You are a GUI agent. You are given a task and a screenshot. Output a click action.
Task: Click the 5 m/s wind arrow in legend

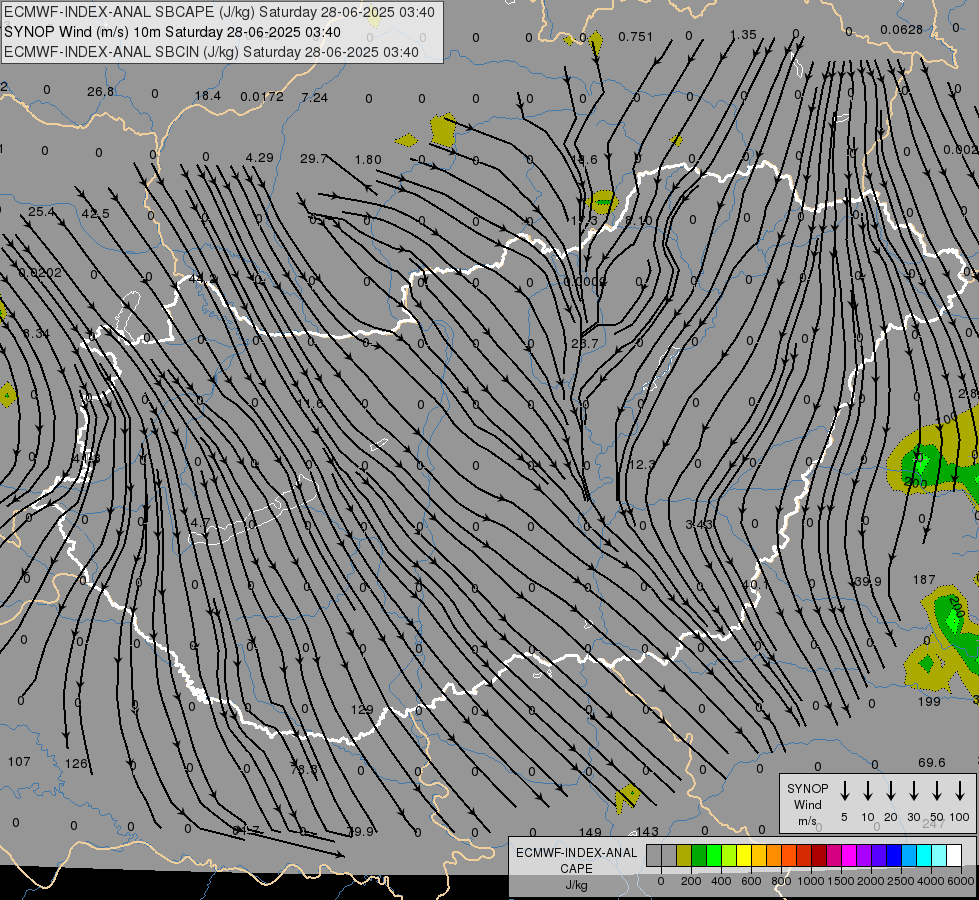pyautogui.click(x=844, y=791)
